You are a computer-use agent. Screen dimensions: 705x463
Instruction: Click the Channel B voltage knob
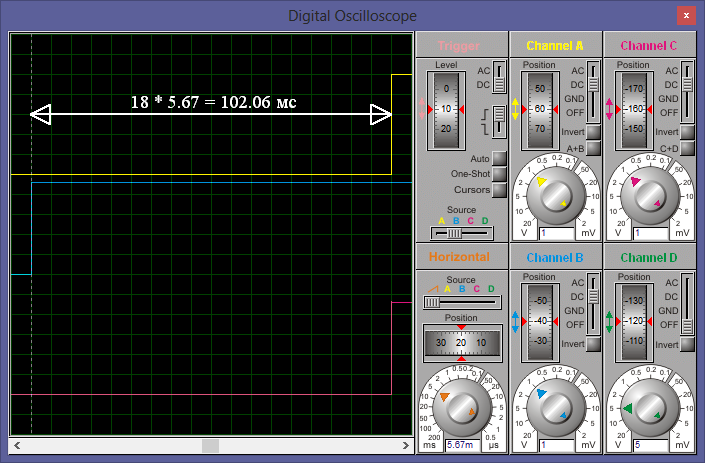(x=554, y=407)
